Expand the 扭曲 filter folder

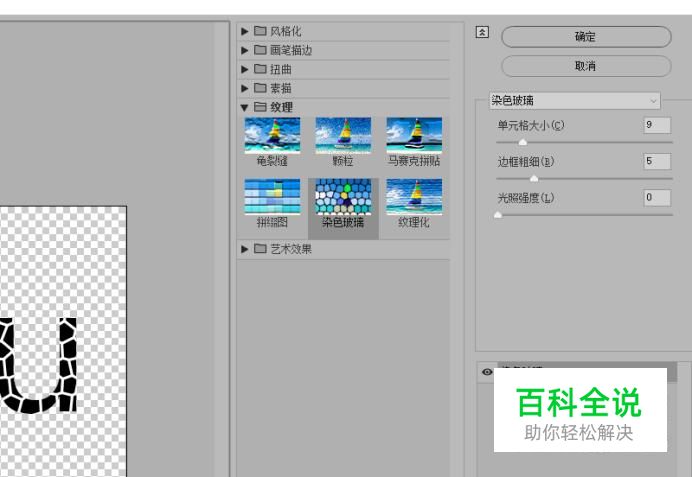point(244,69)
